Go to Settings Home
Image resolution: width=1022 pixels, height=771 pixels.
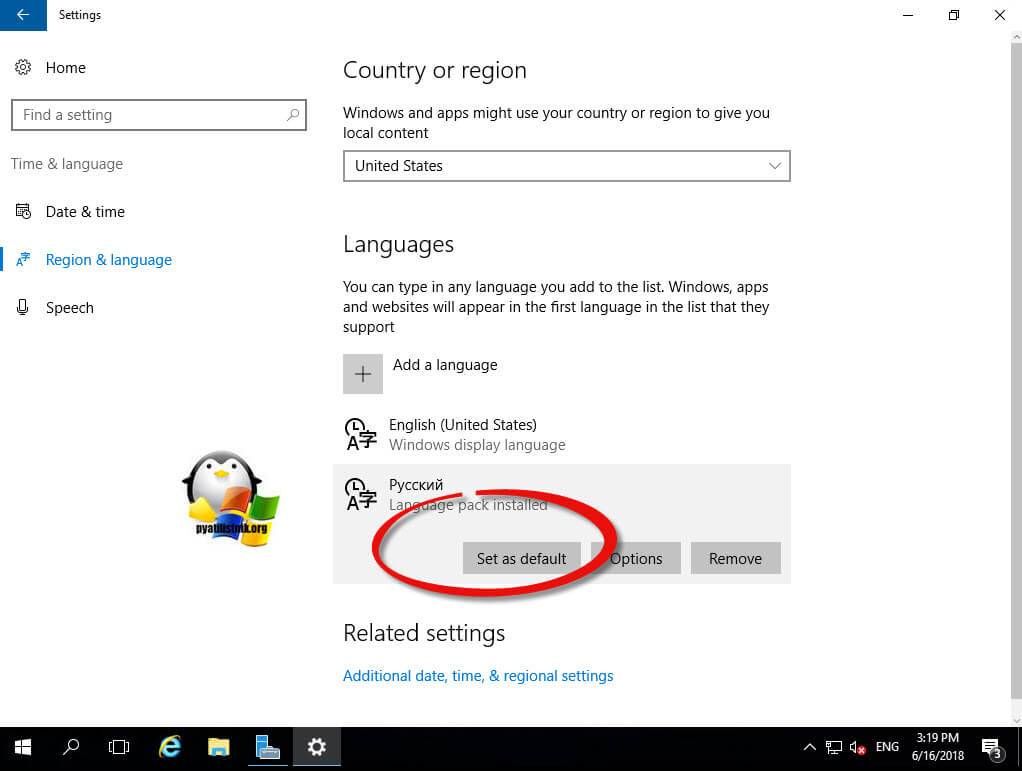[x=65, y=68]
